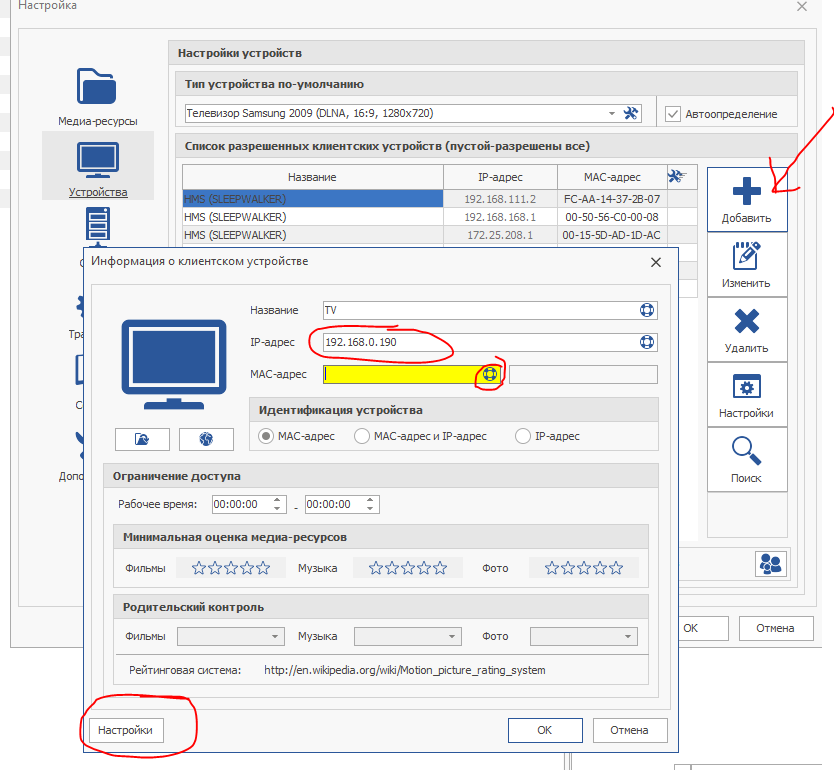Click the lookup icon in MAC-адрес field
This screenshot has height=770, width=834.
[490, 374]
